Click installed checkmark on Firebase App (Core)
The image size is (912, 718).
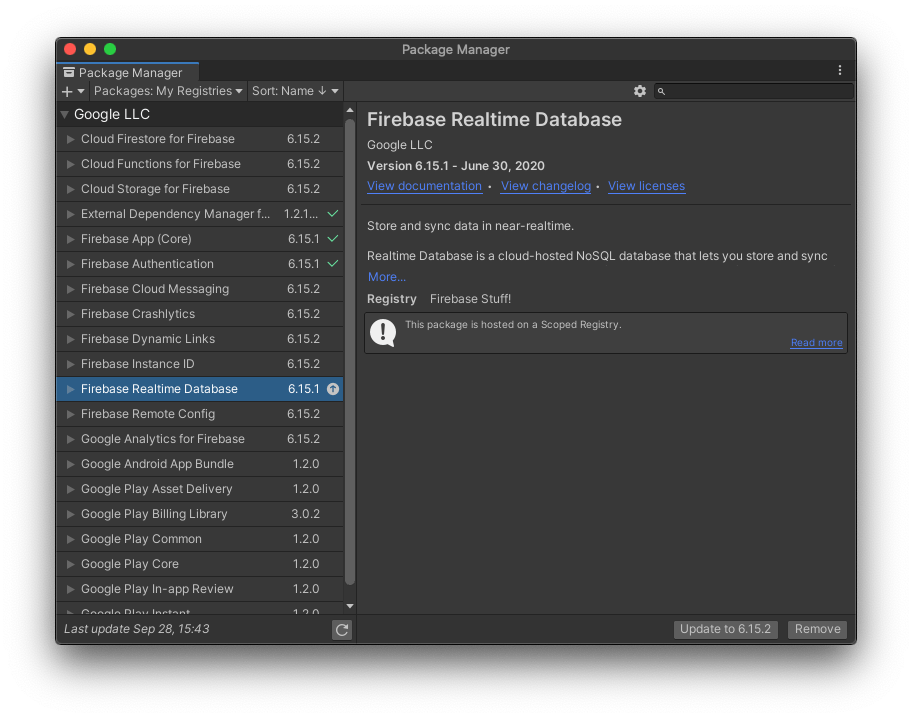point(333,239)
